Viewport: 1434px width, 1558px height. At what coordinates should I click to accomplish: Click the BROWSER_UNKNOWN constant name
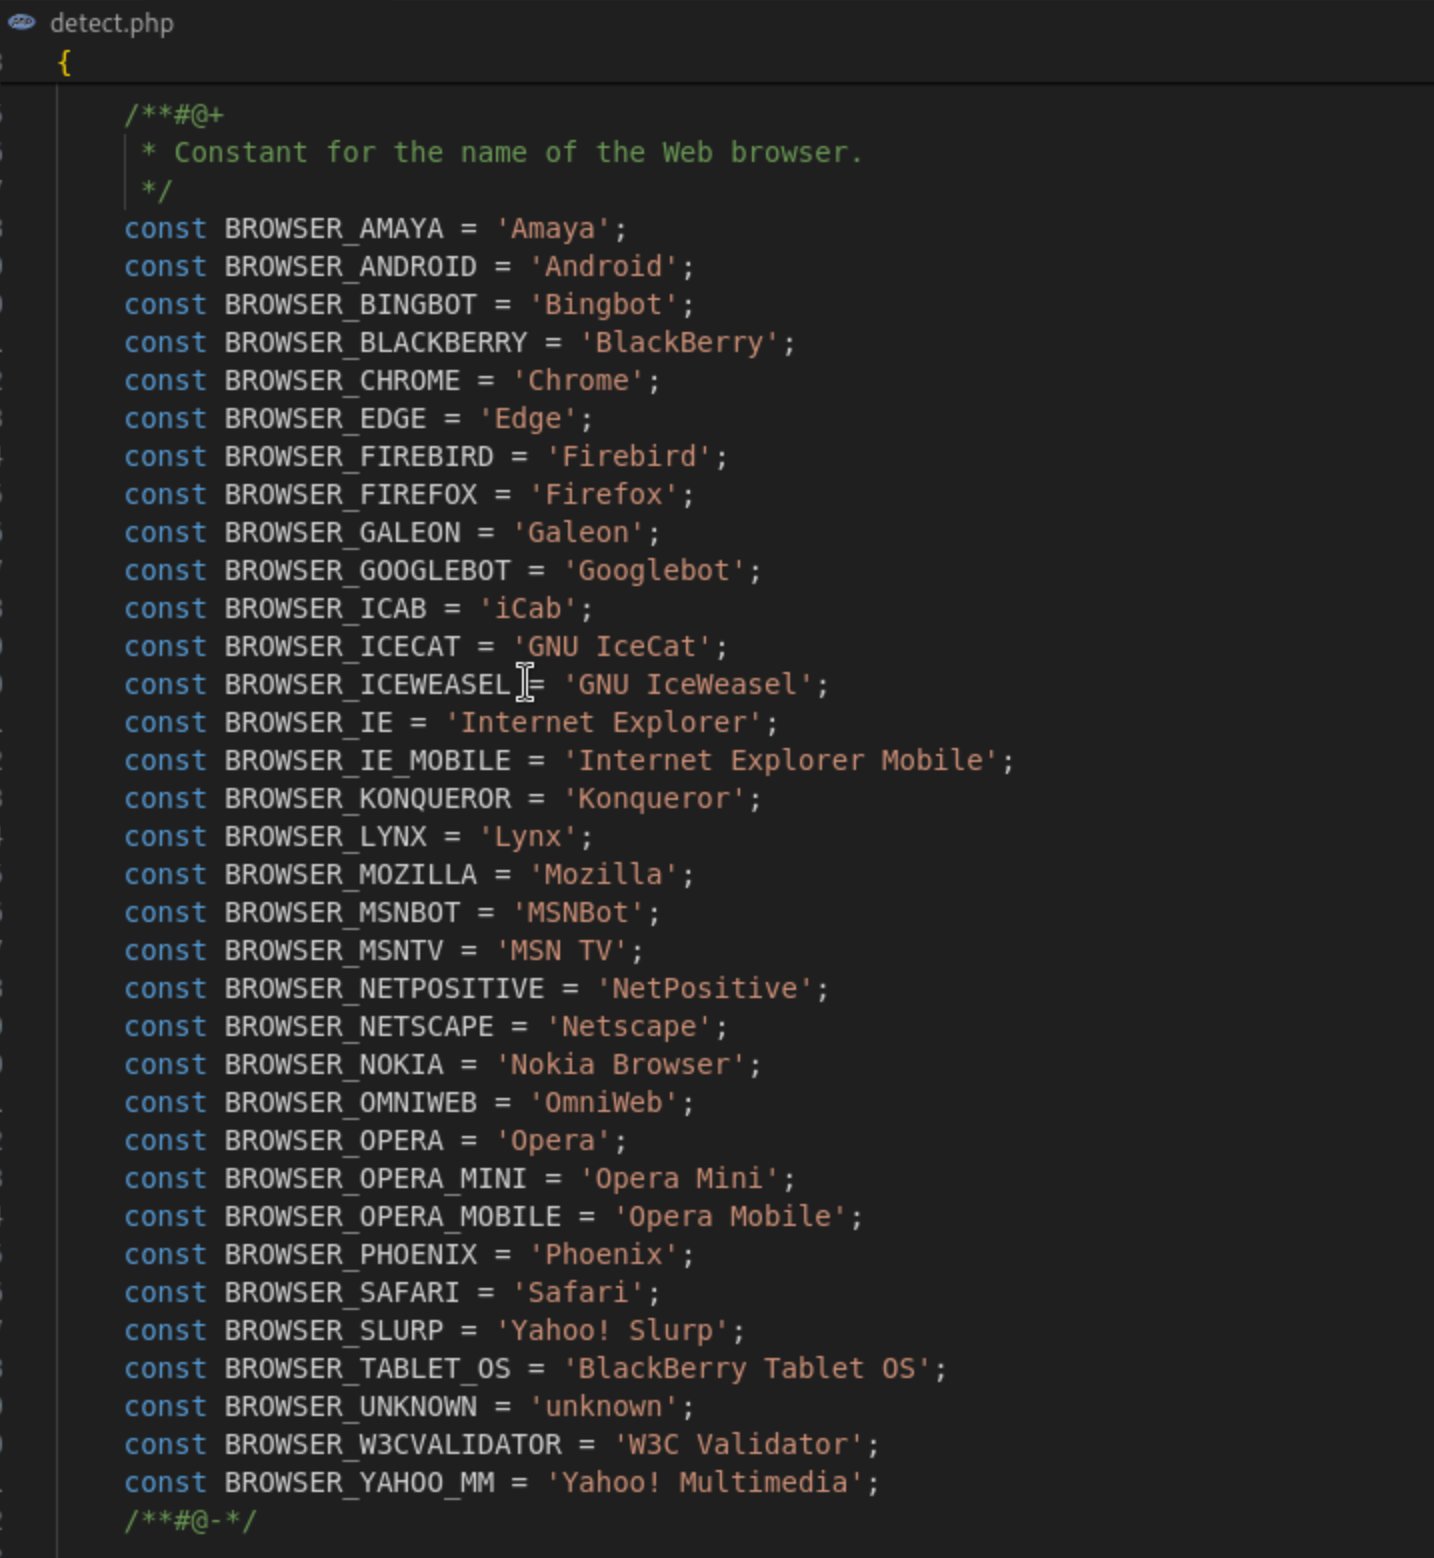351,1407
